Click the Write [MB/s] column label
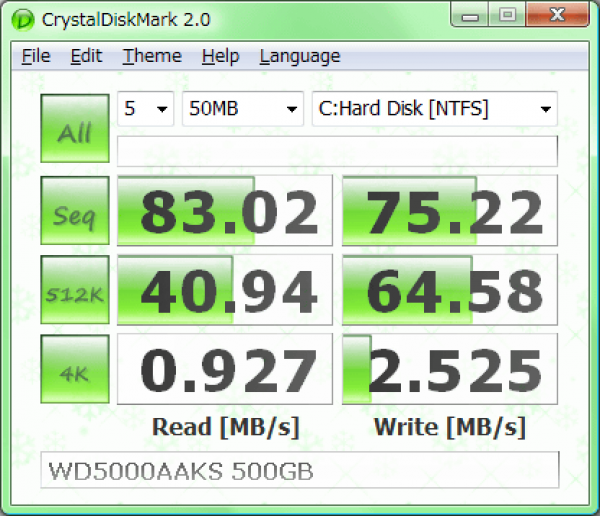The height and width of the screenshot is (516, 600). [x=450, y=427]
